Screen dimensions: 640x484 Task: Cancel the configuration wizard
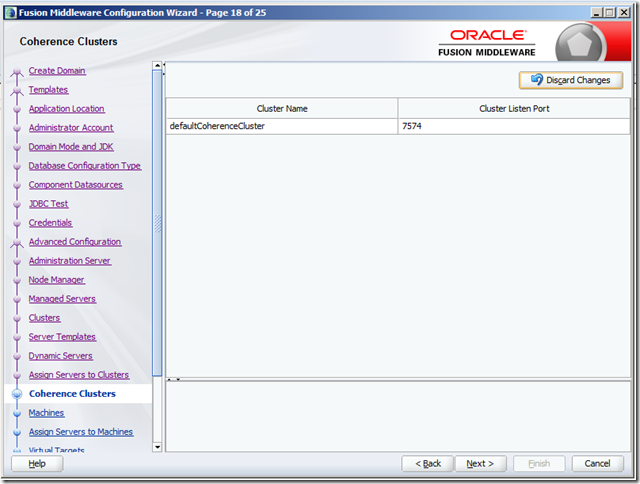click(598, 464)
